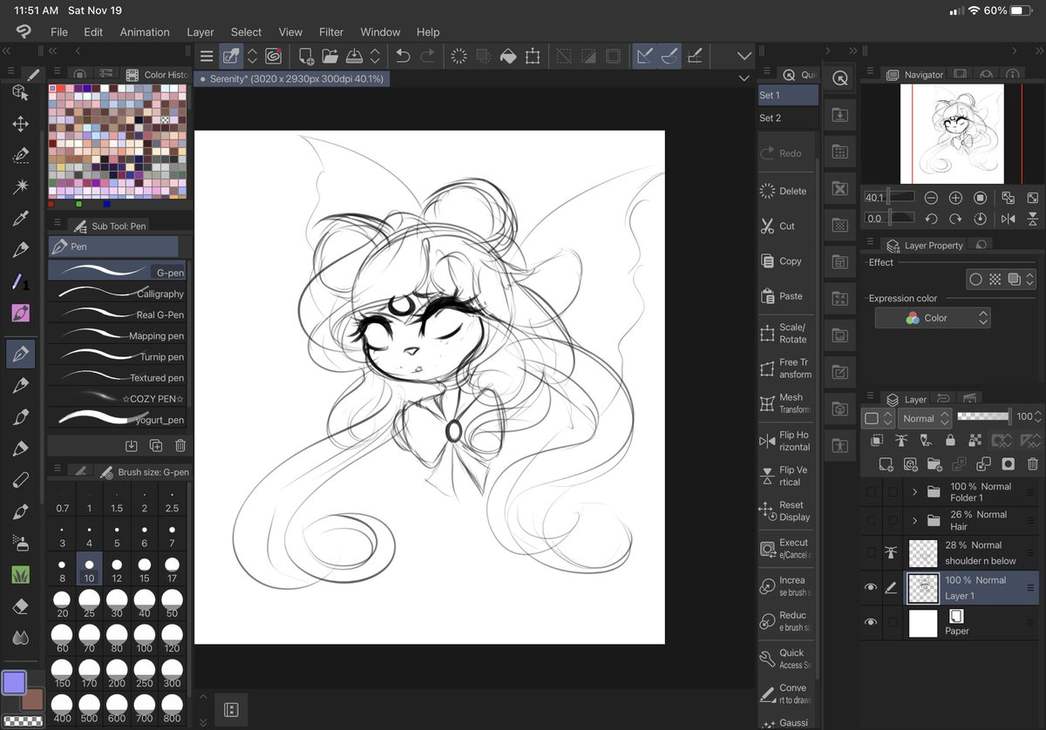
Task: Click Zoom in button in Navigator
Action: click(x=955, y=198)
